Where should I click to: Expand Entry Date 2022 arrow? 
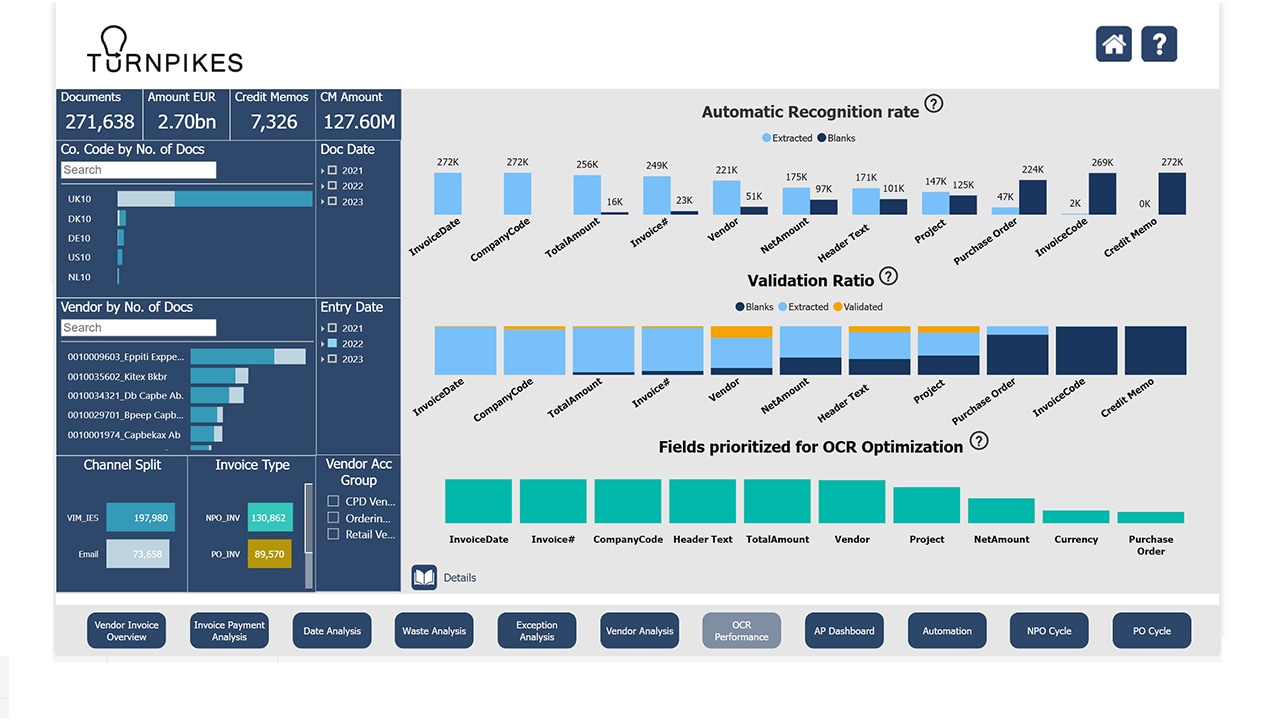point(322,344)
